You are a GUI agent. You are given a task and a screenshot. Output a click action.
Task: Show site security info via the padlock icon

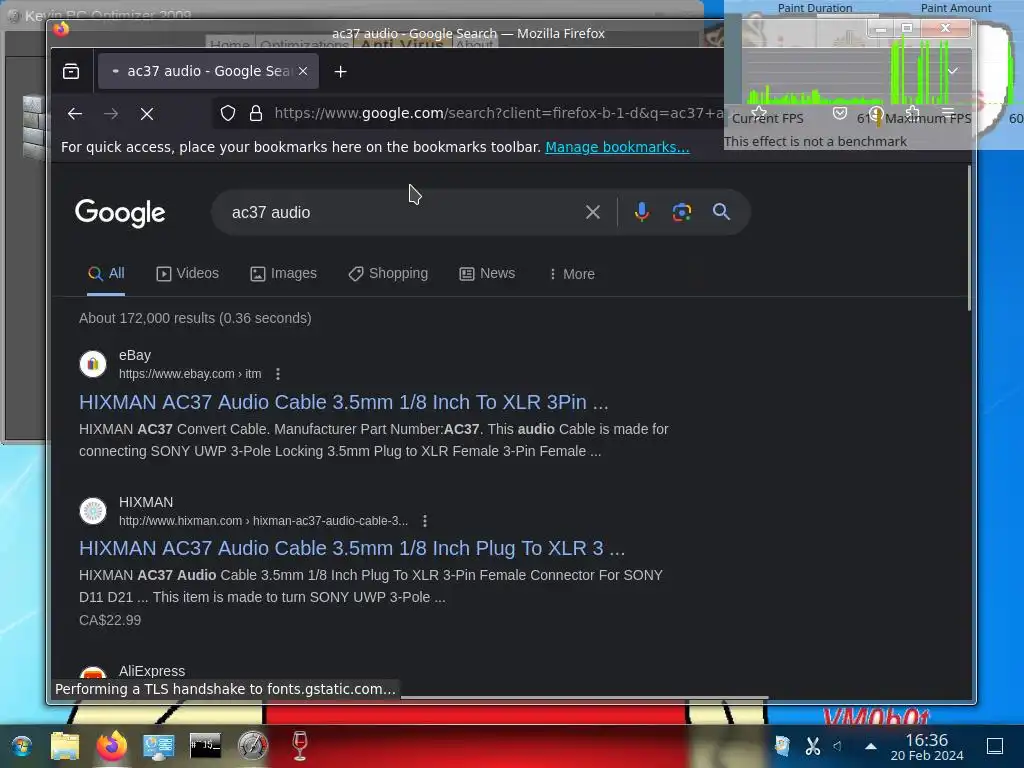pyautogui.click(x=256, y=113)
